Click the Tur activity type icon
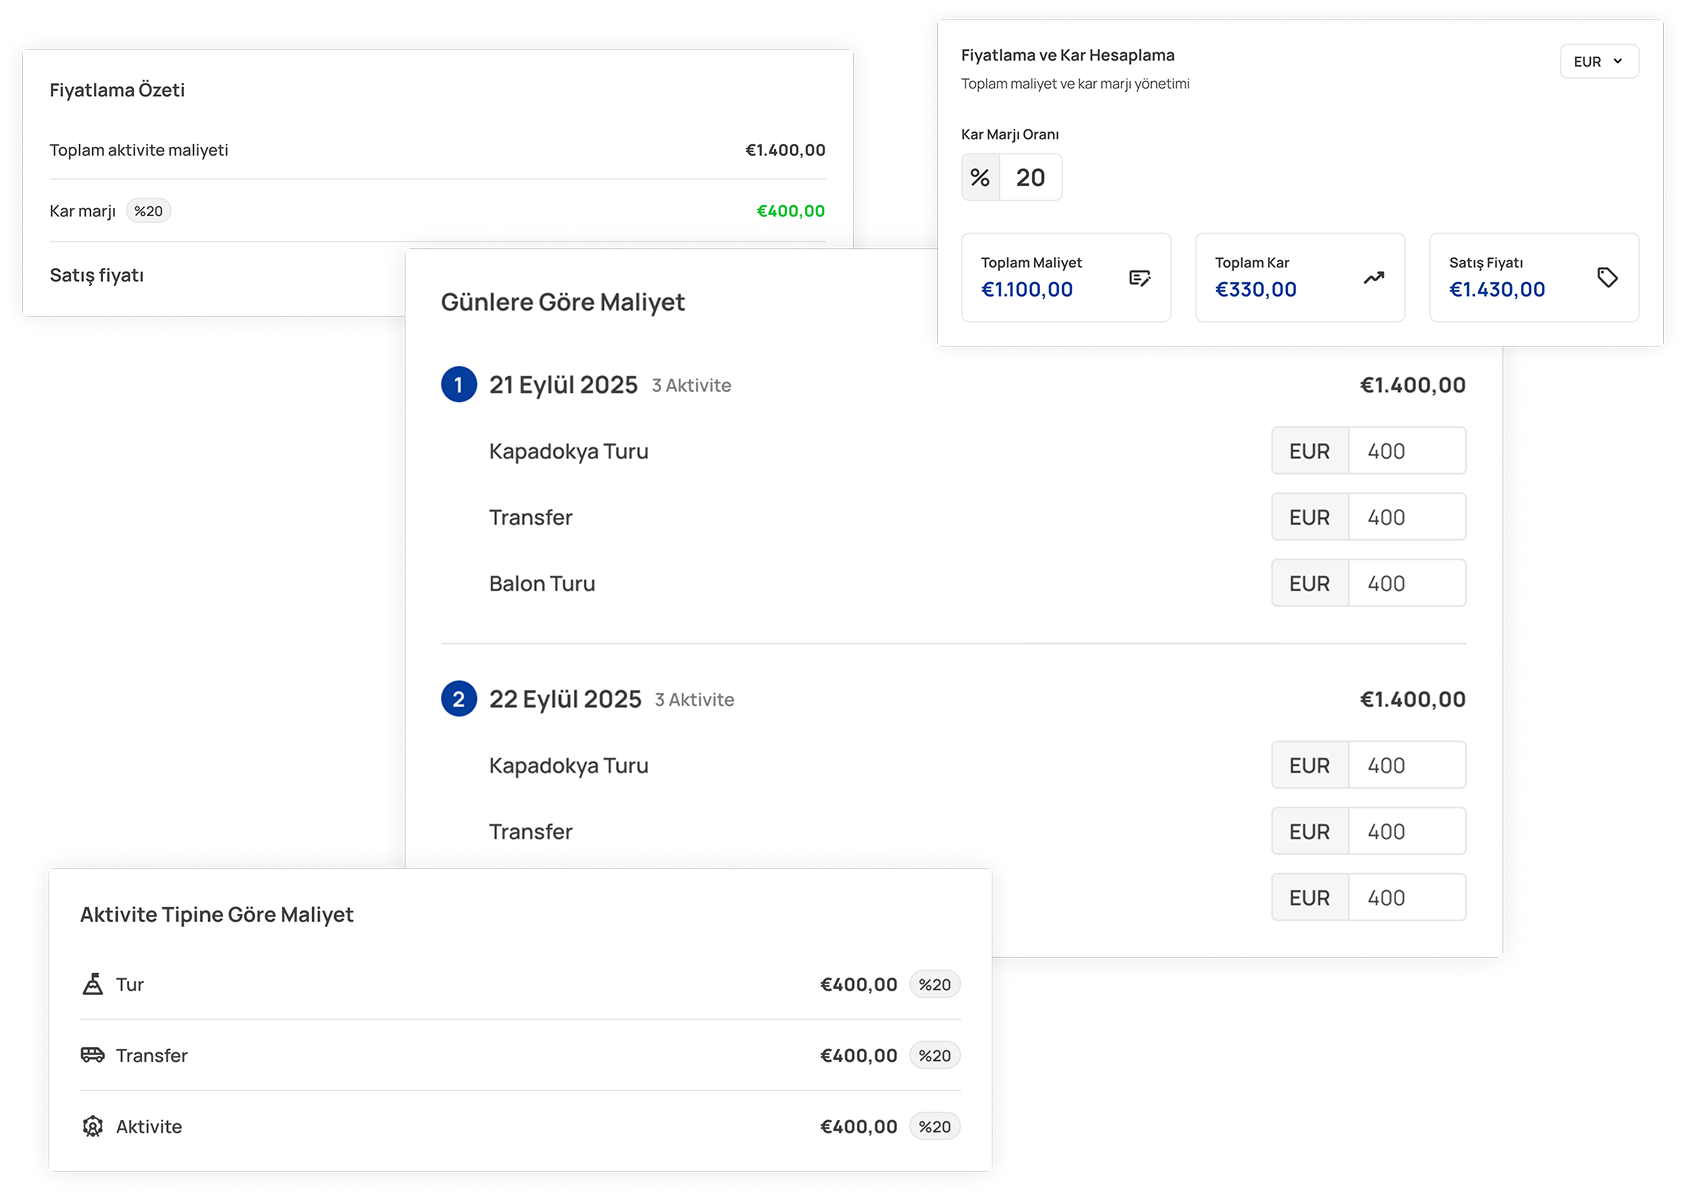Image resolution: width=1683 pixels, height=1197 pixels. 93,984
